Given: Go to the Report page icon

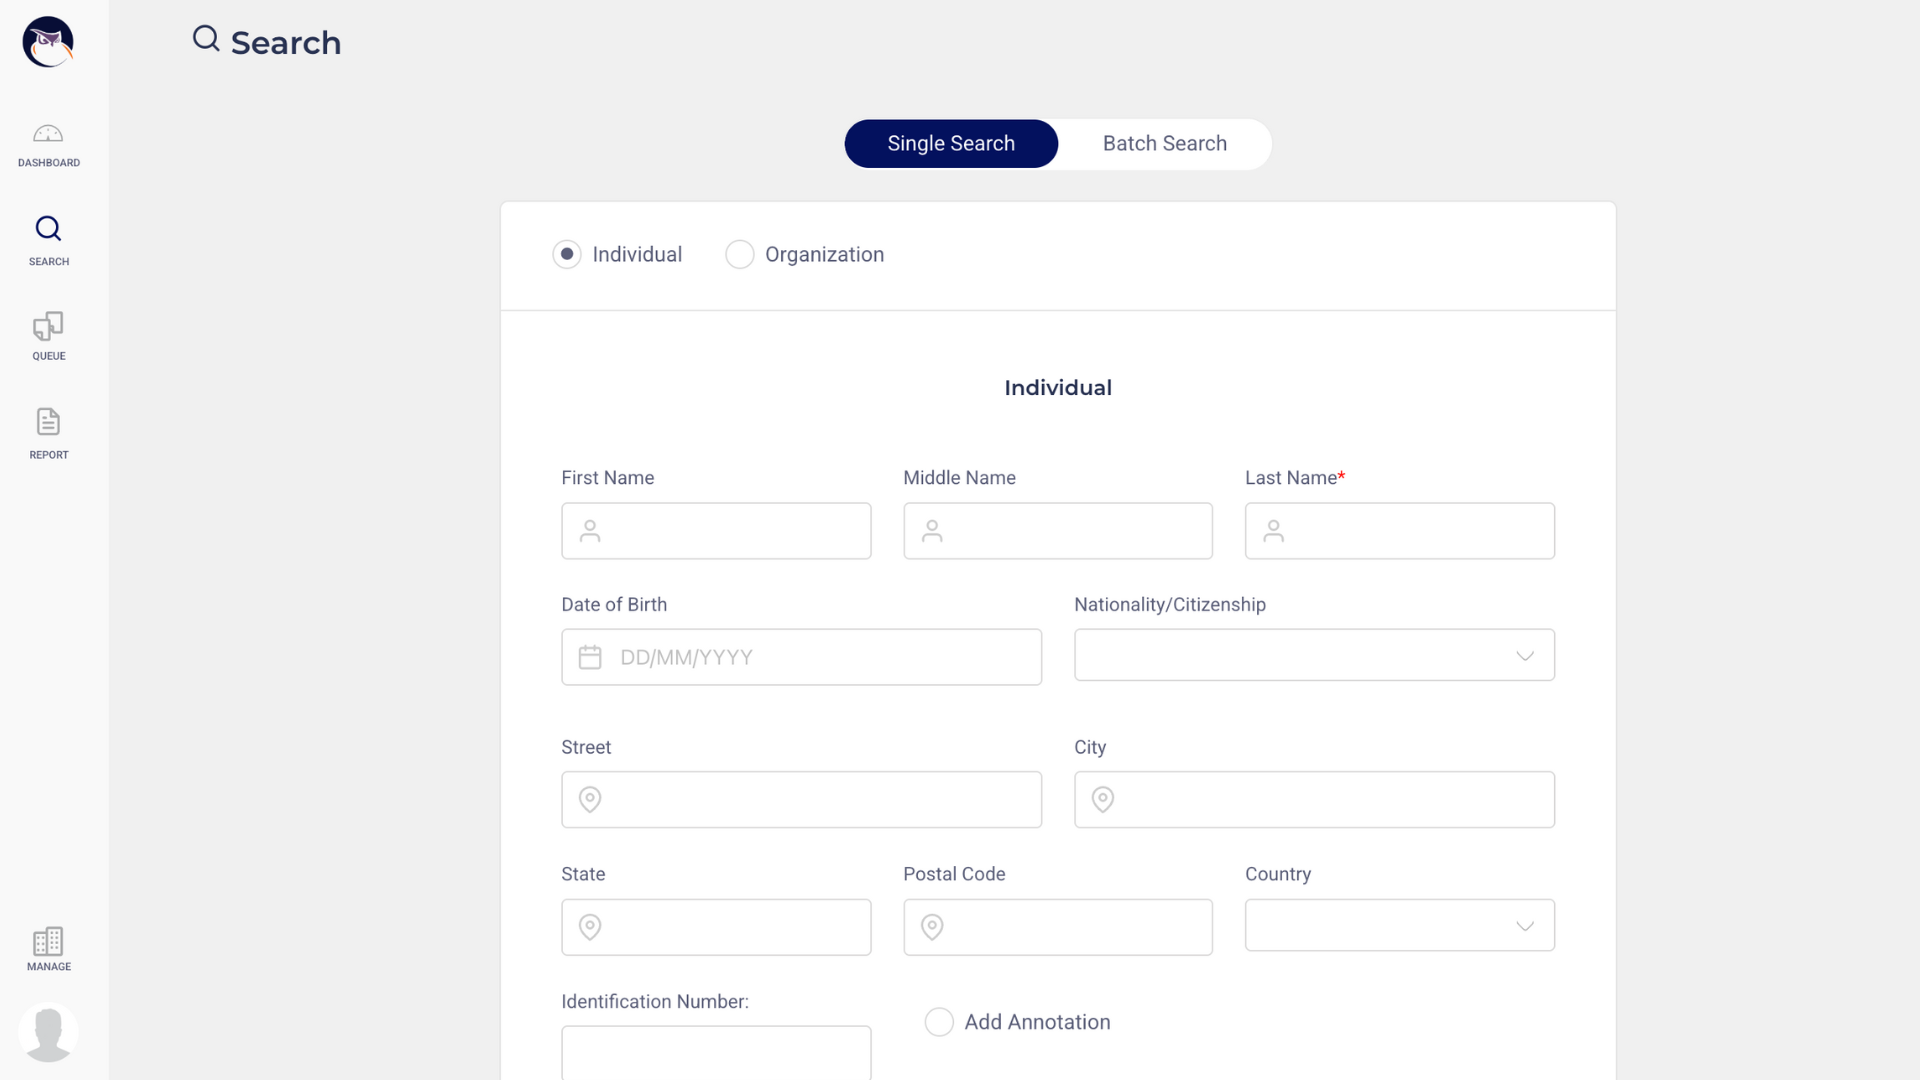Looking at the screenshot, I should pos(48,422).
